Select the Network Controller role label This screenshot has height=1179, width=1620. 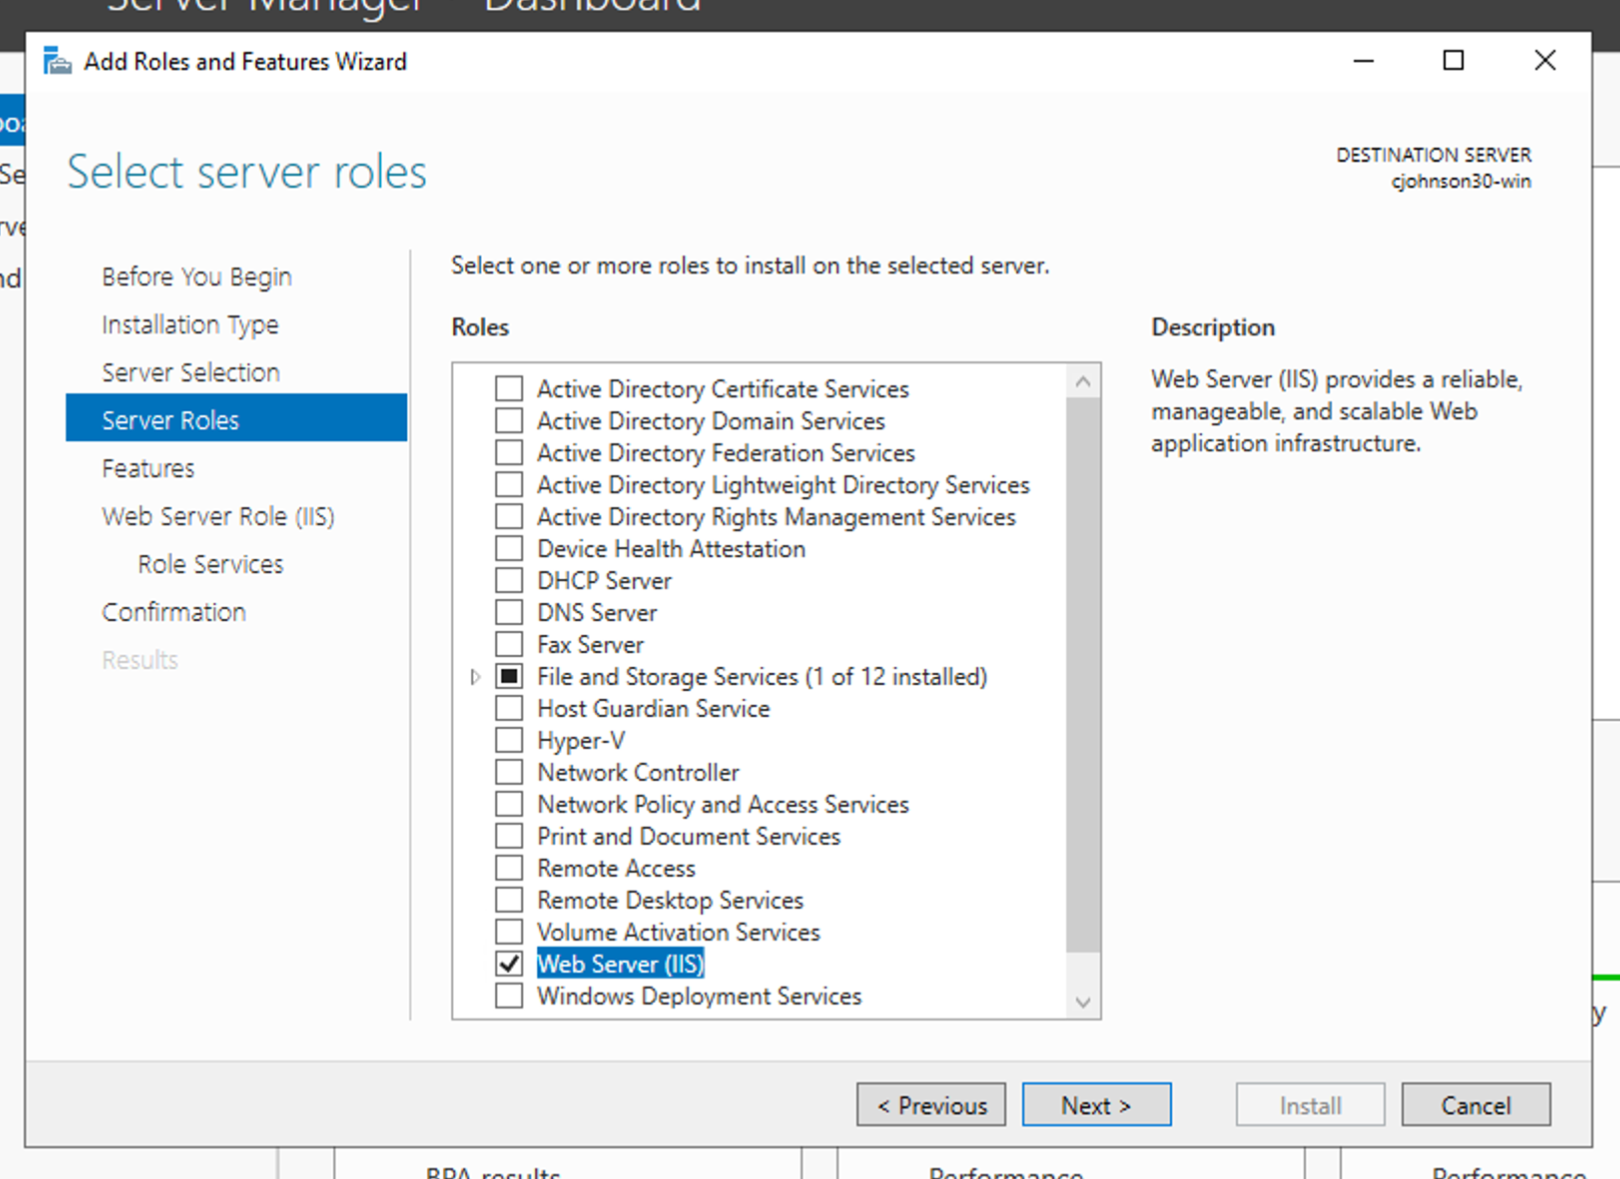[638, 773]
